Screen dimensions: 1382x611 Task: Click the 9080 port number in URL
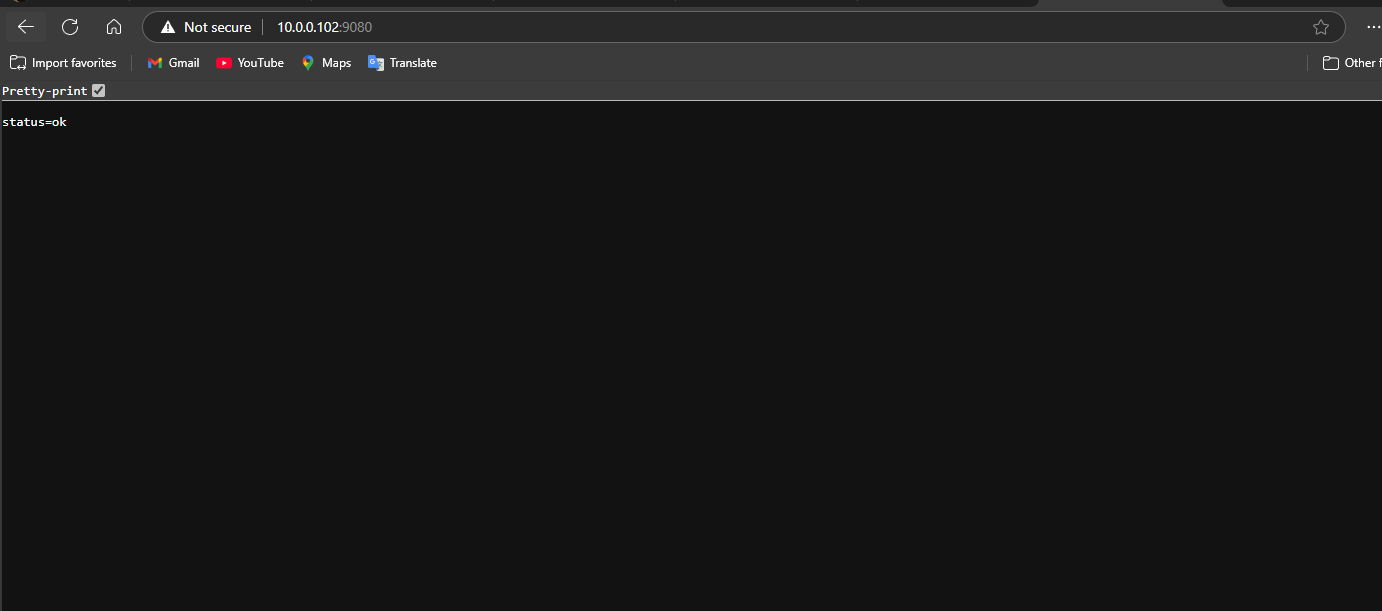(x=357, y=27)
